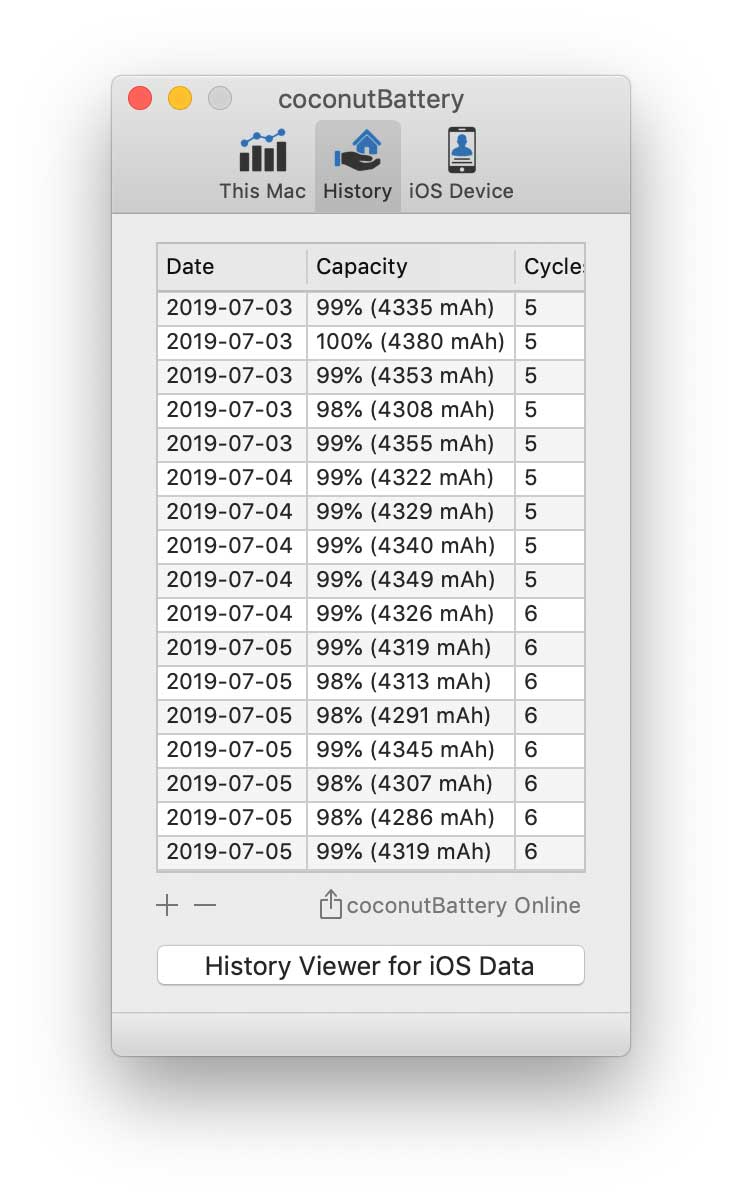
Task: Open the coconutBattery Online link
Action: click(x=463, y=906)
